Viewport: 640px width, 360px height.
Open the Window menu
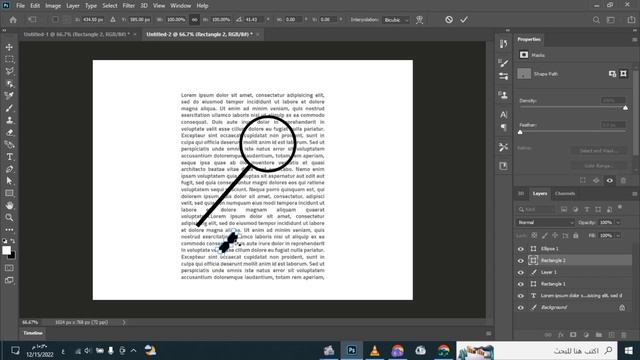[x=181, y=6]
